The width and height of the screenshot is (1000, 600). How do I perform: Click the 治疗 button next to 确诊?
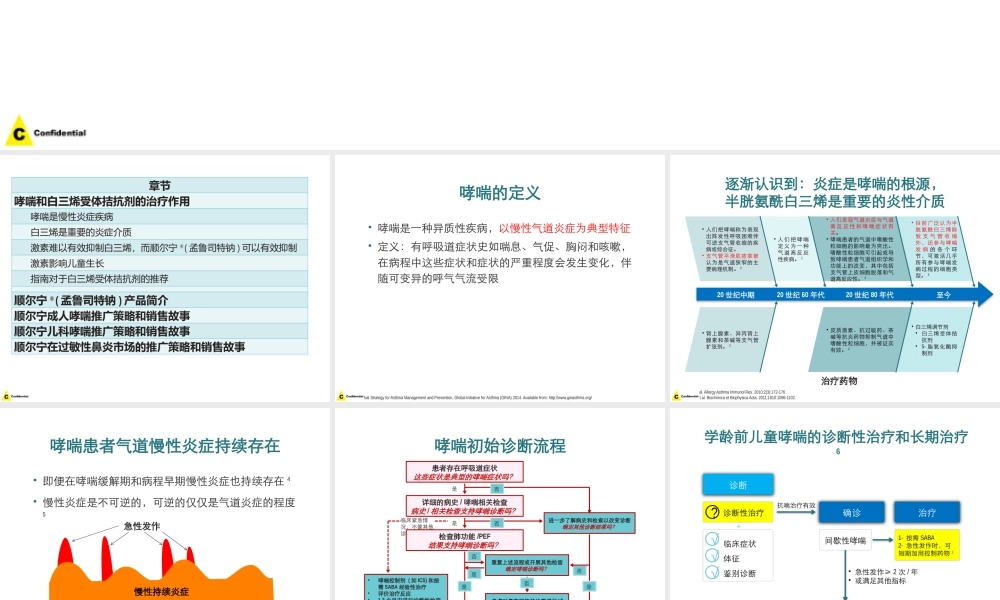[927, 512]
